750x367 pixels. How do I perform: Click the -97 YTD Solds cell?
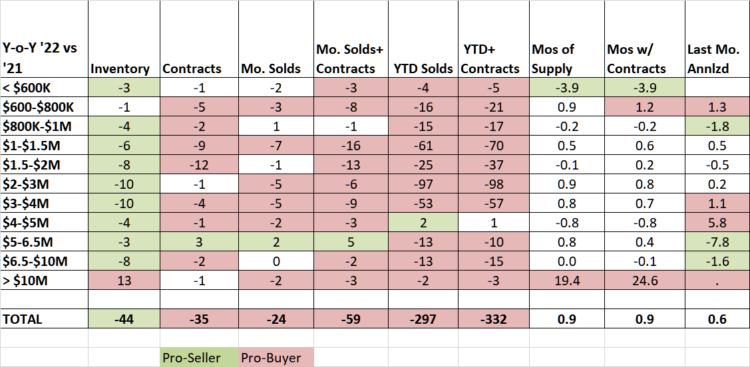423,184
